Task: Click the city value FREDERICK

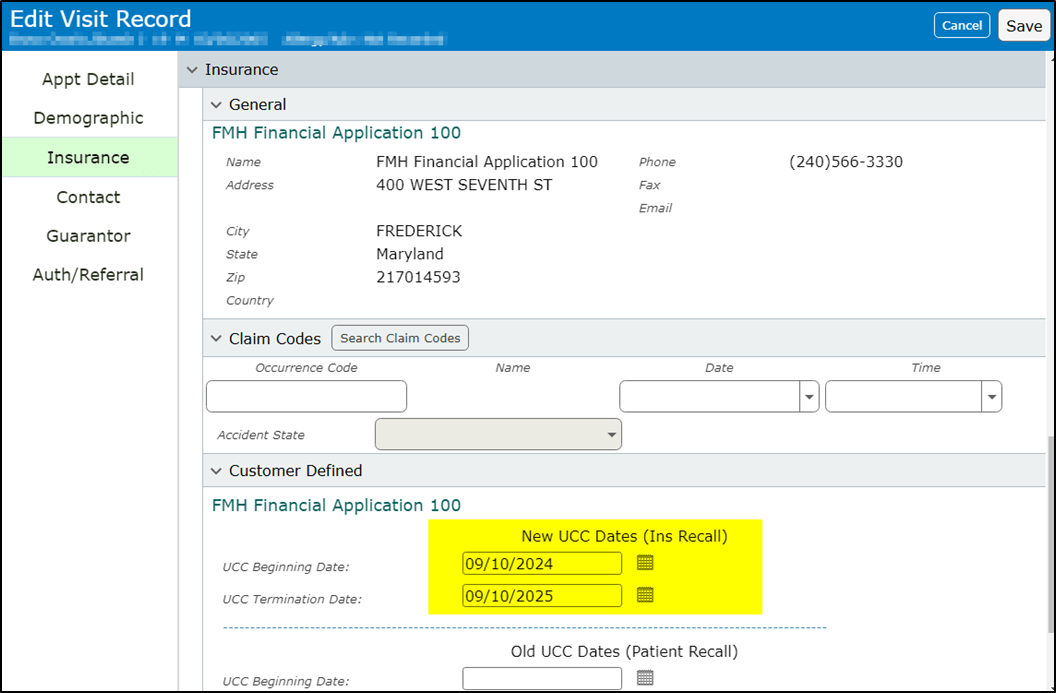Action: (x=419, y=231)
